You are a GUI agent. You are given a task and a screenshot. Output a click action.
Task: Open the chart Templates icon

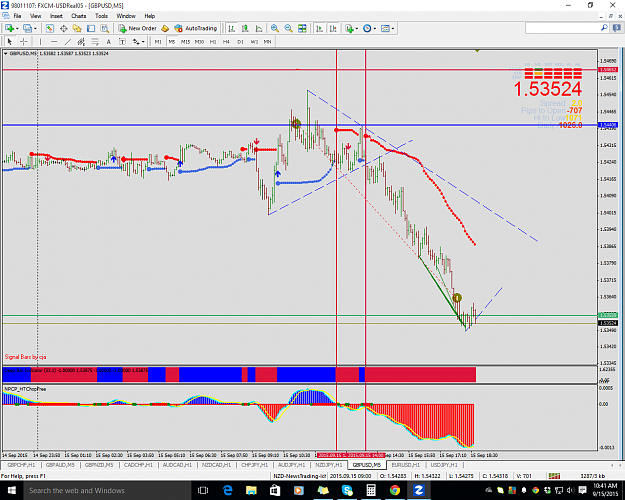[385, 28]
